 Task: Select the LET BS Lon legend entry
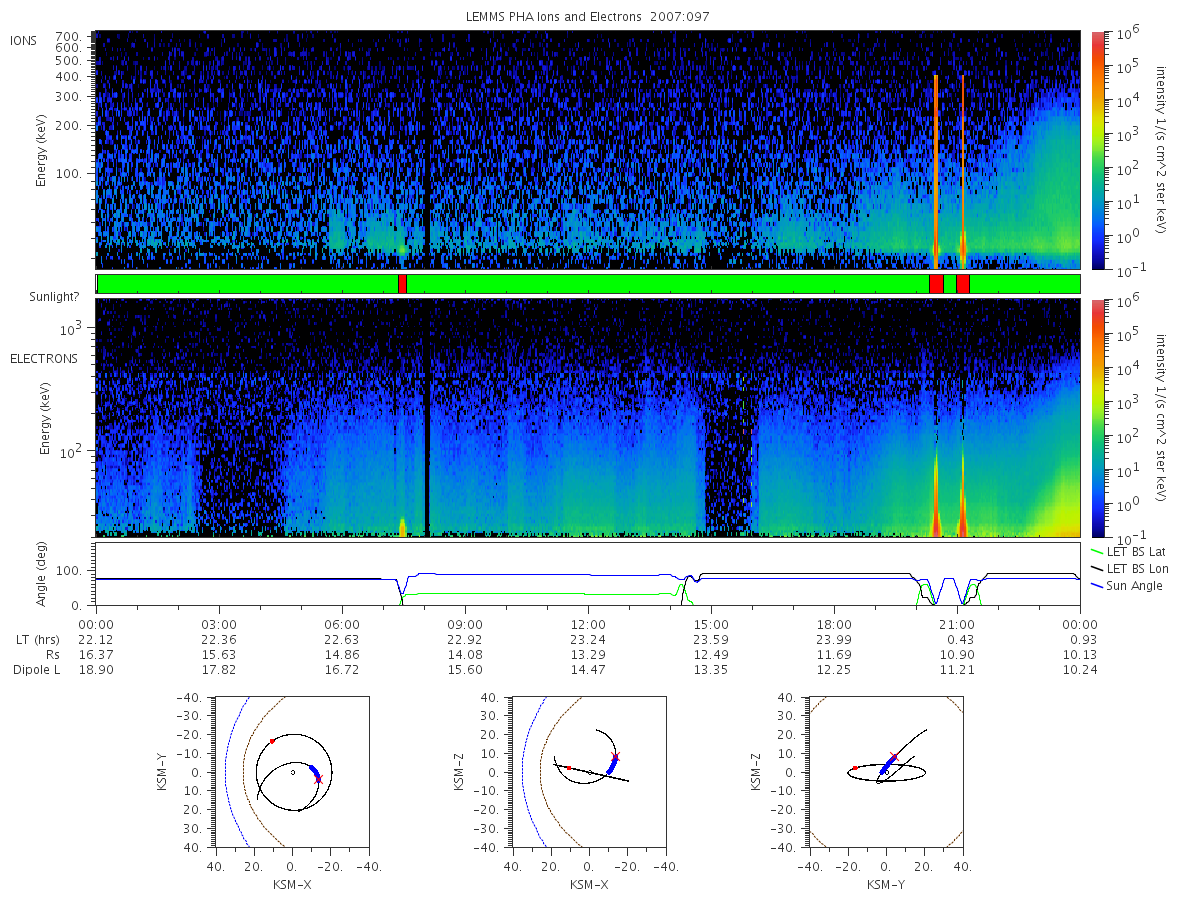[x=1134, y=568]
